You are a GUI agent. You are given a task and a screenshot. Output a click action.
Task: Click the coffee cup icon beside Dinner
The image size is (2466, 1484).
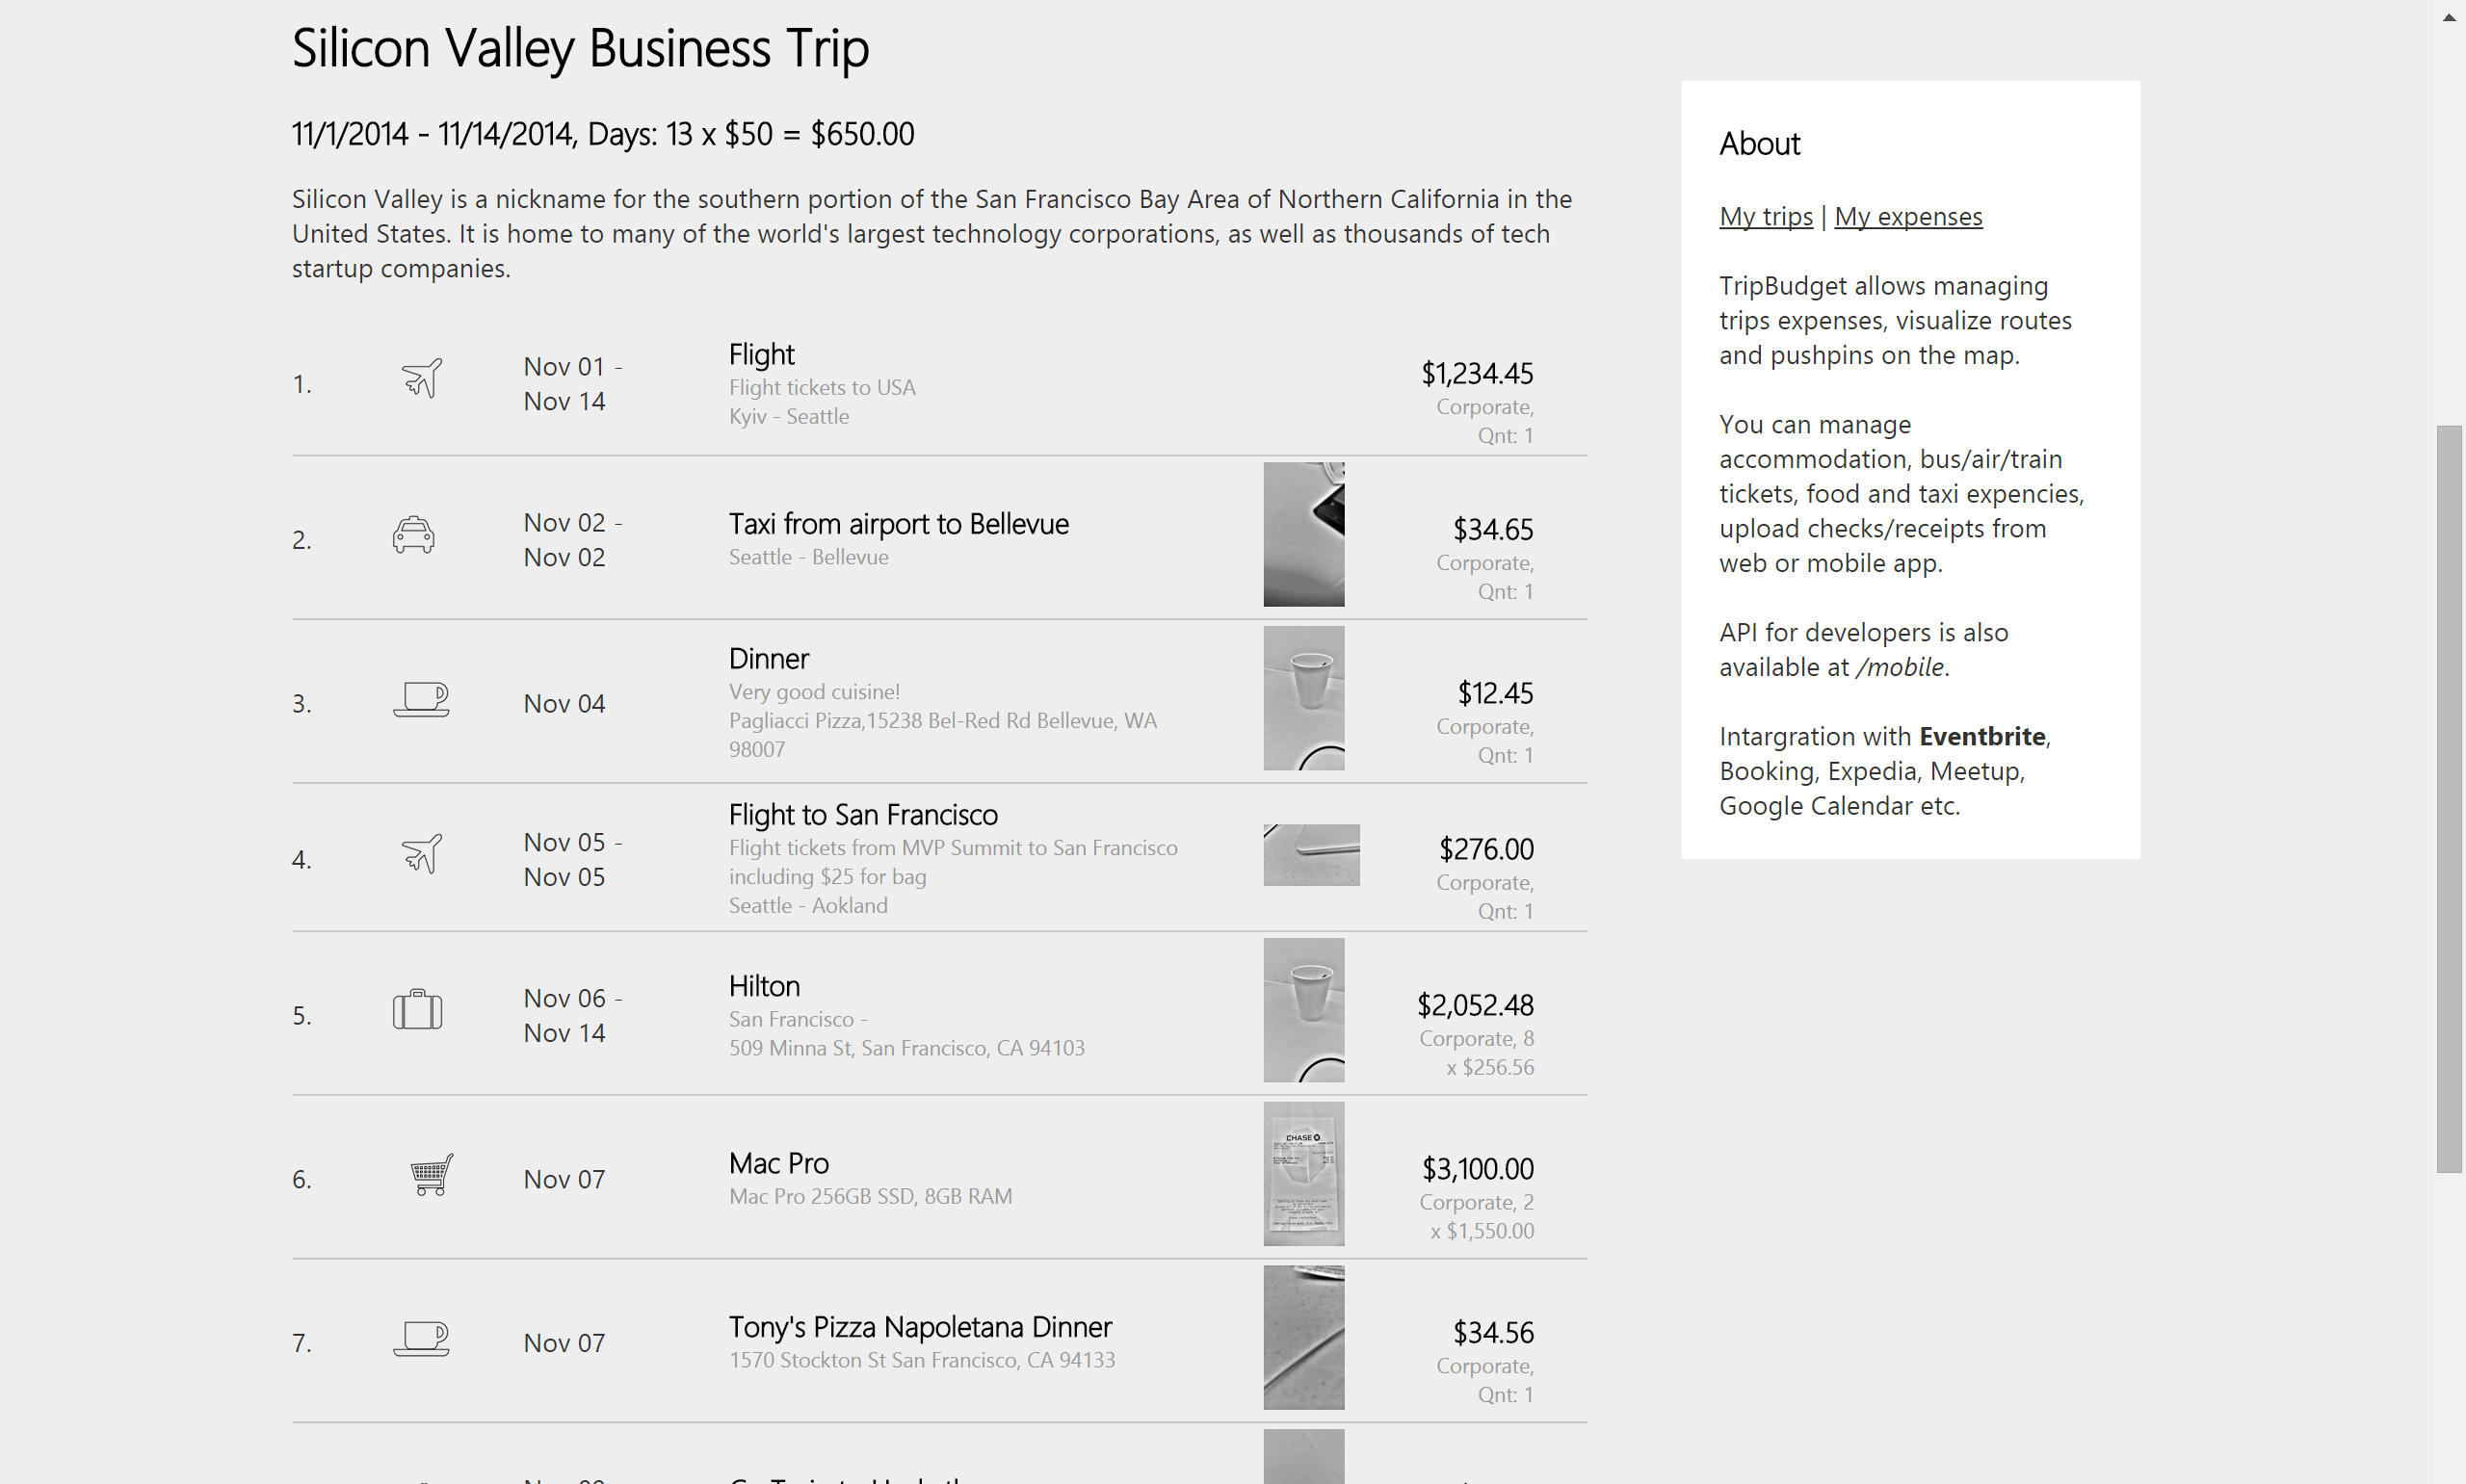pyautogui.click(x=421, y=699)
